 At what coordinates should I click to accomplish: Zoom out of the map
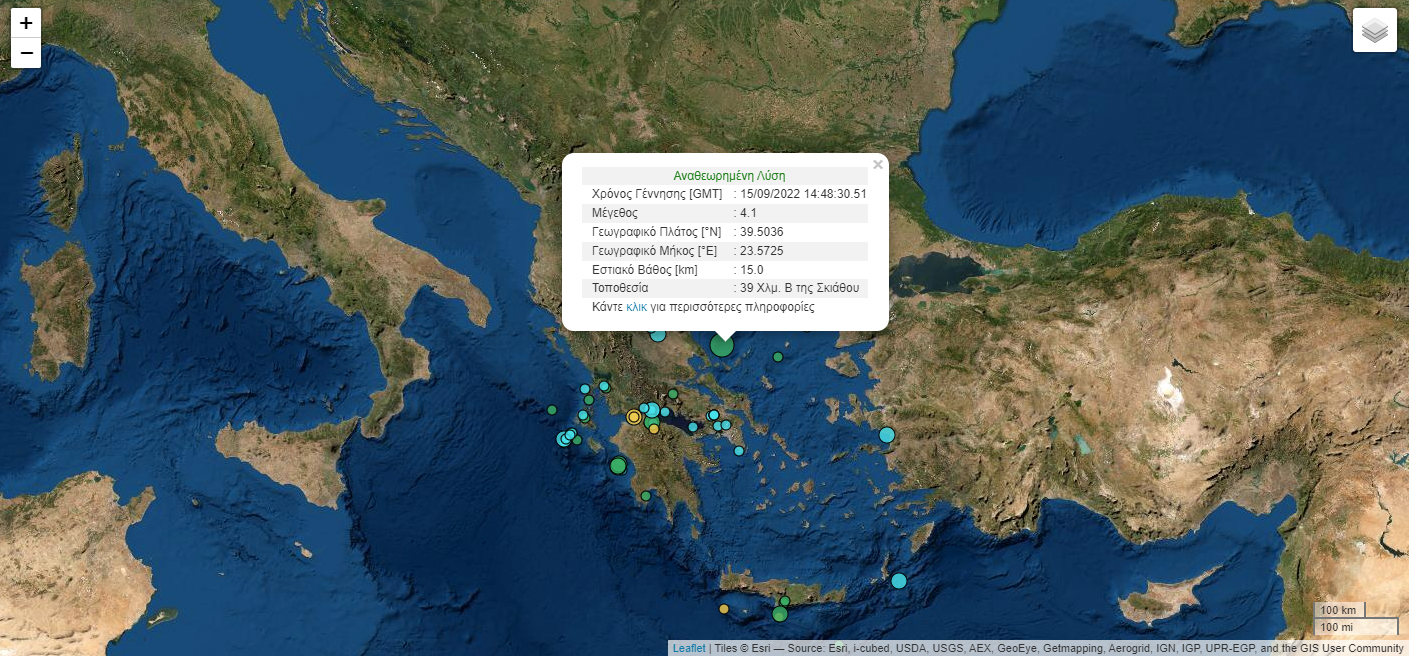coord(26,53)
